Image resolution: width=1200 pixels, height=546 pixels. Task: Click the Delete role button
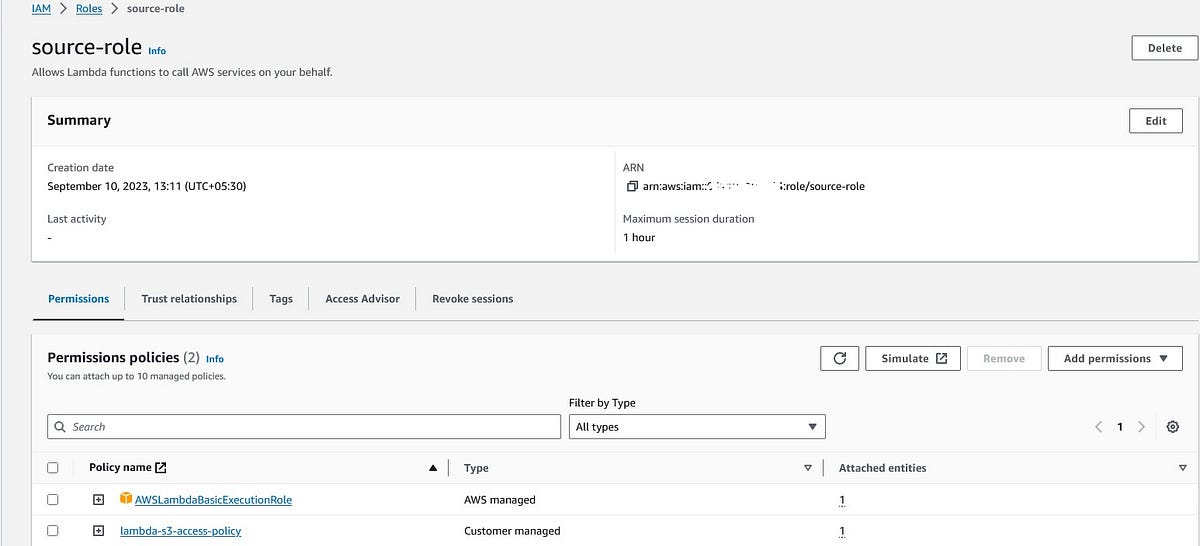point(1164,48)
